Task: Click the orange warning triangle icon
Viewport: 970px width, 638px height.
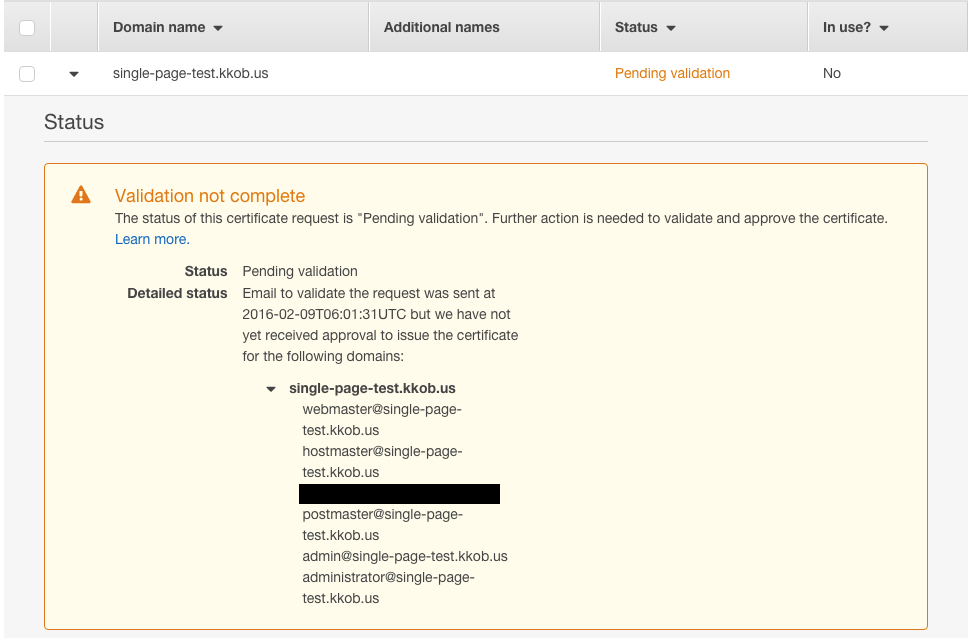Action: (x=81, y=195)
